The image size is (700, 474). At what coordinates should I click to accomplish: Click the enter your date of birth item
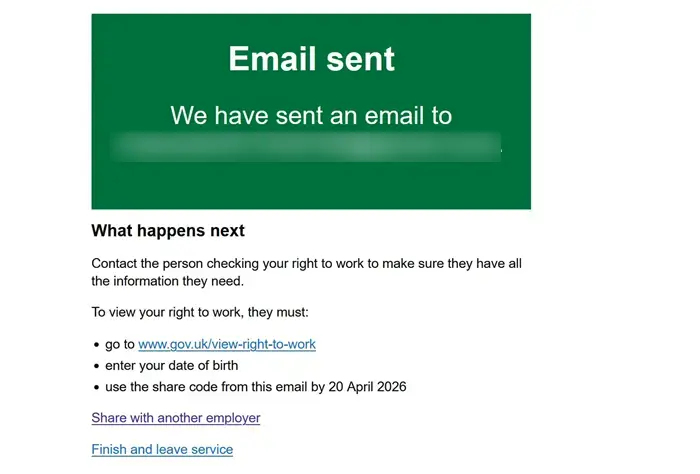pyautogui.click(x=172, y=365)
